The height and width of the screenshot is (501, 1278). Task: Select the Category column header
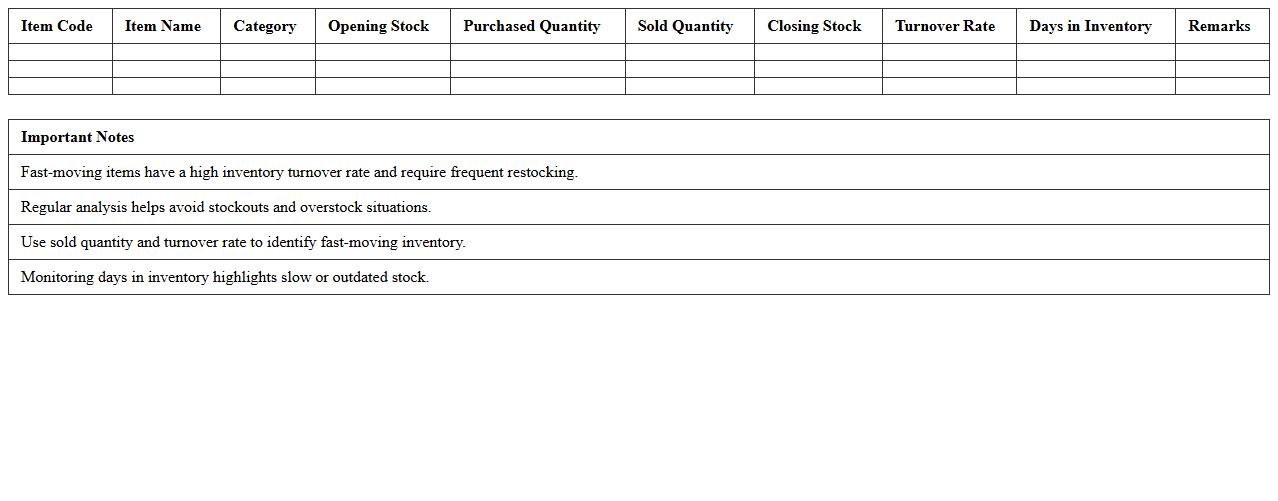(x=265, y=26)
